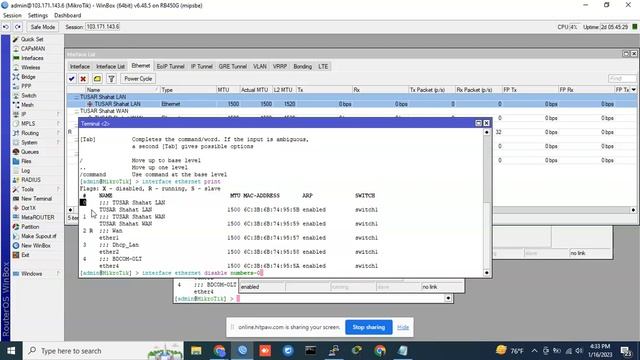Switch to the Interface tab
This screenshot has height=360, width=640.
80,67
